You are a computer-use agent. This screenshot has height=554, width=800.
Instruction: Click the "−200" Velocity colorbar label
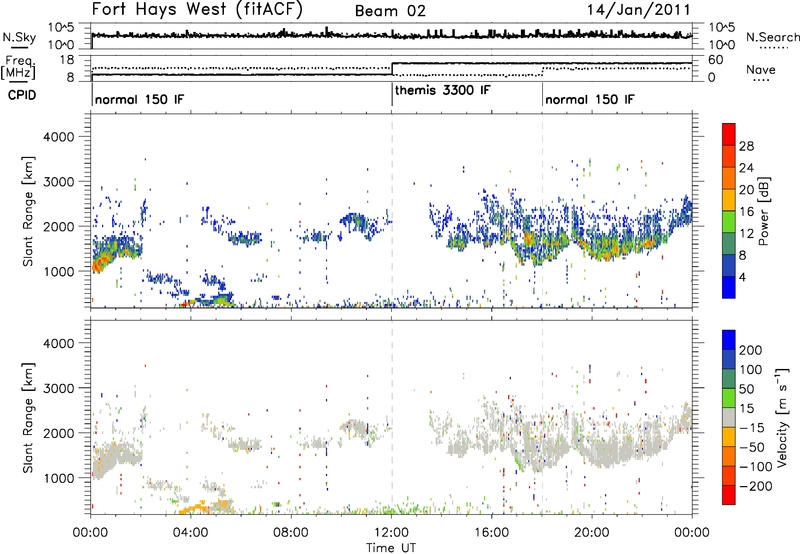754,486
